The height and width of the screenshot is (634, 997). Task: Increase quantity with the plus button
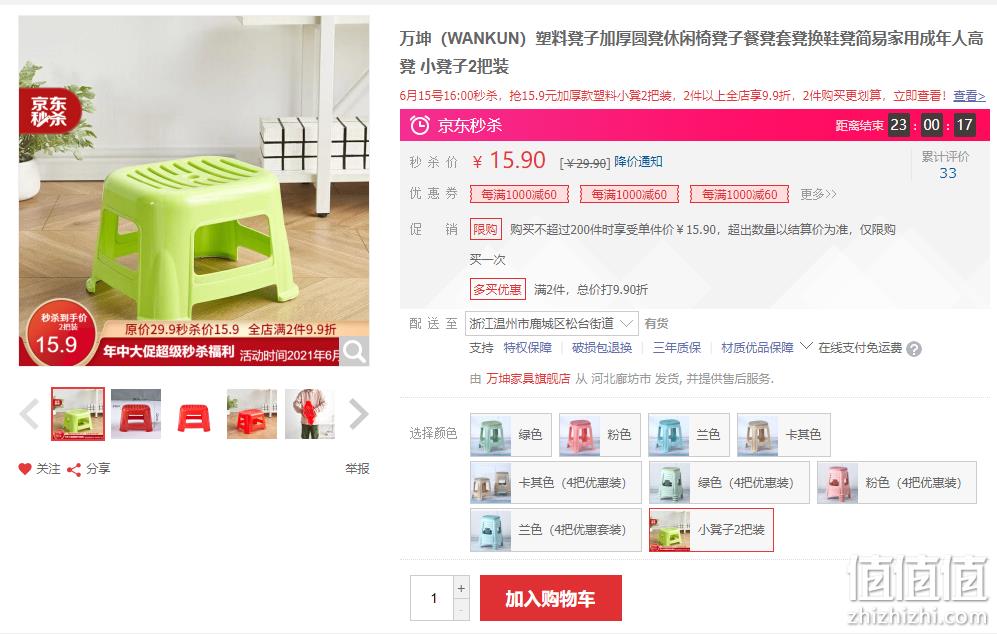(461, 588)
